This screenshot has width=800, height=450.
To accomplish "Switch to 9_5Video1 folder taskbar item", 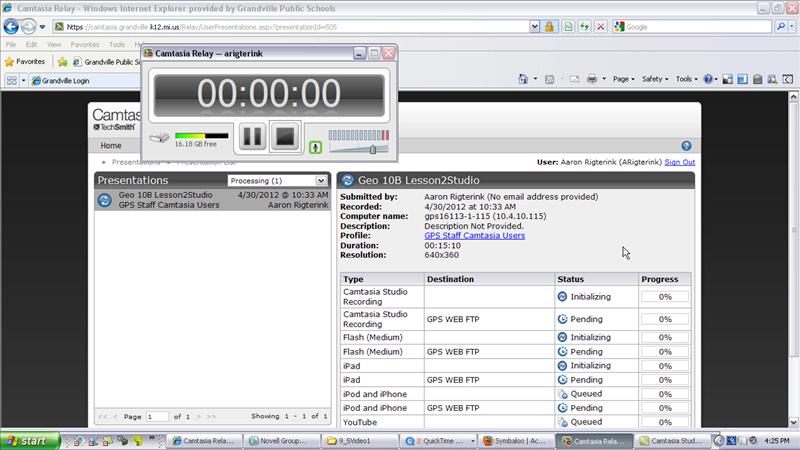I will tap(360, 441).
